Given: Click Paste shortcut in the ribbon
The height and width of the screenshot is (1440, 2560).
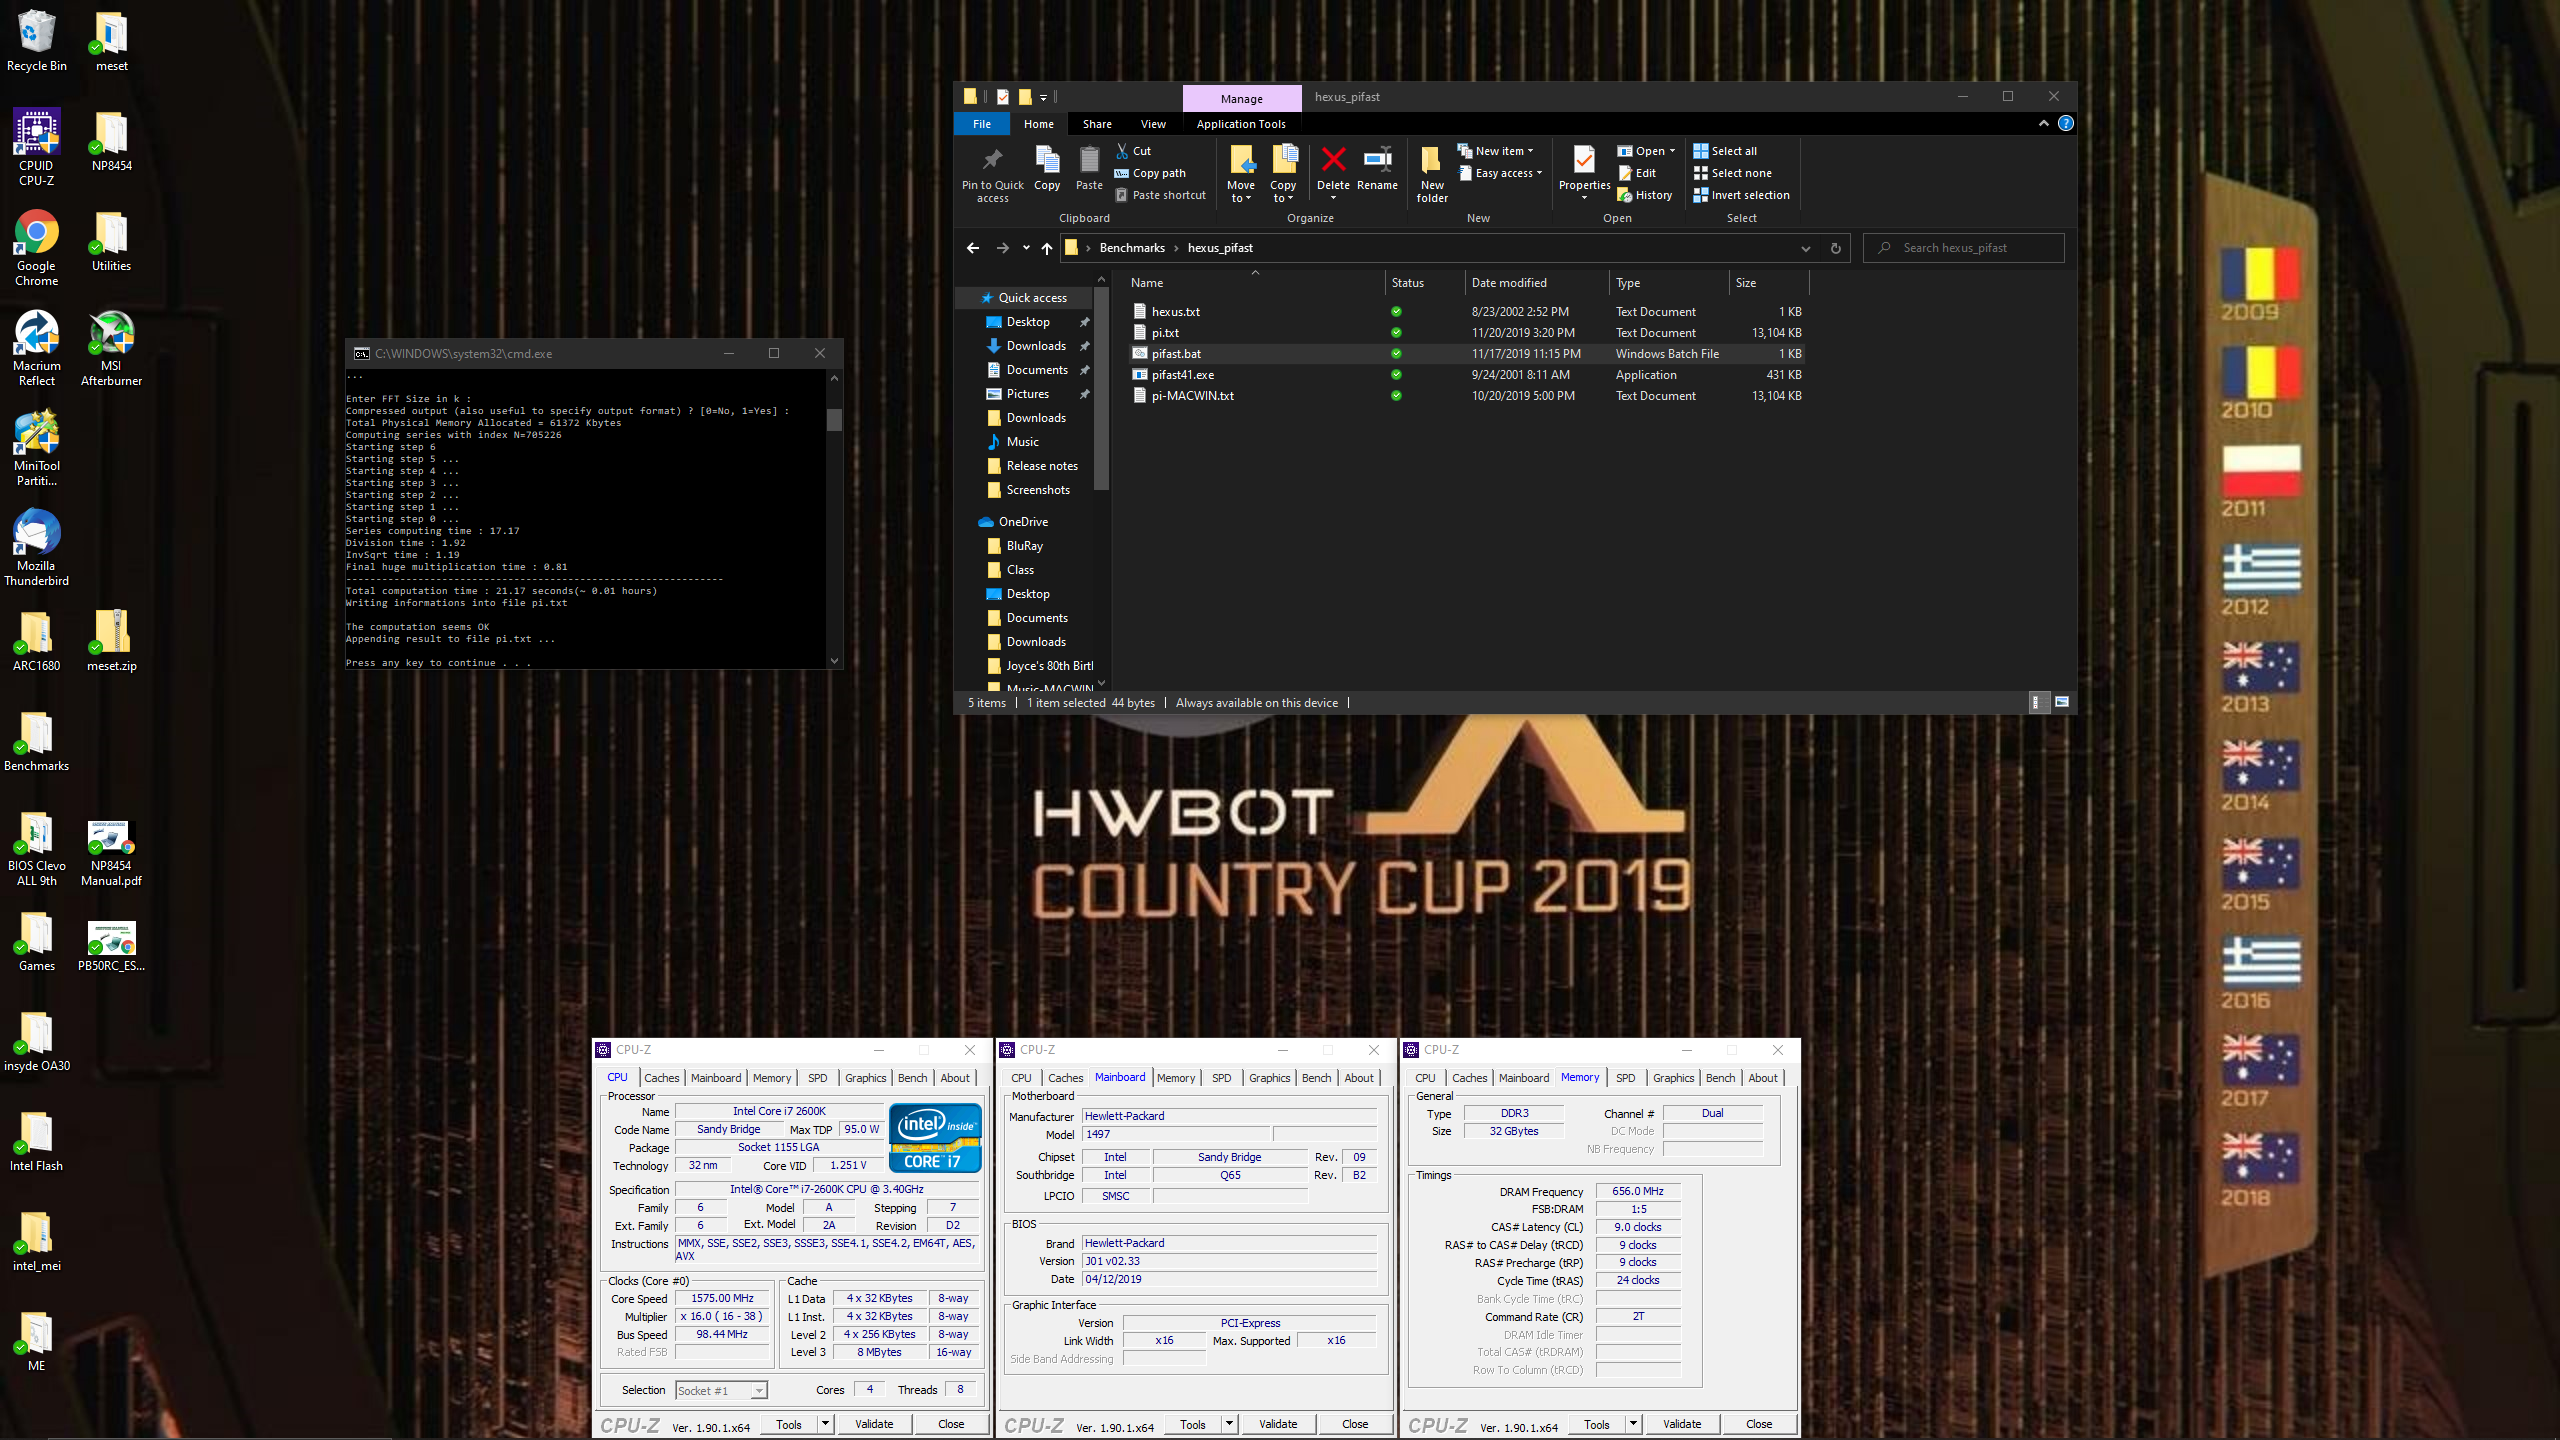Looking at the screenshot, I should point(1160,195).
